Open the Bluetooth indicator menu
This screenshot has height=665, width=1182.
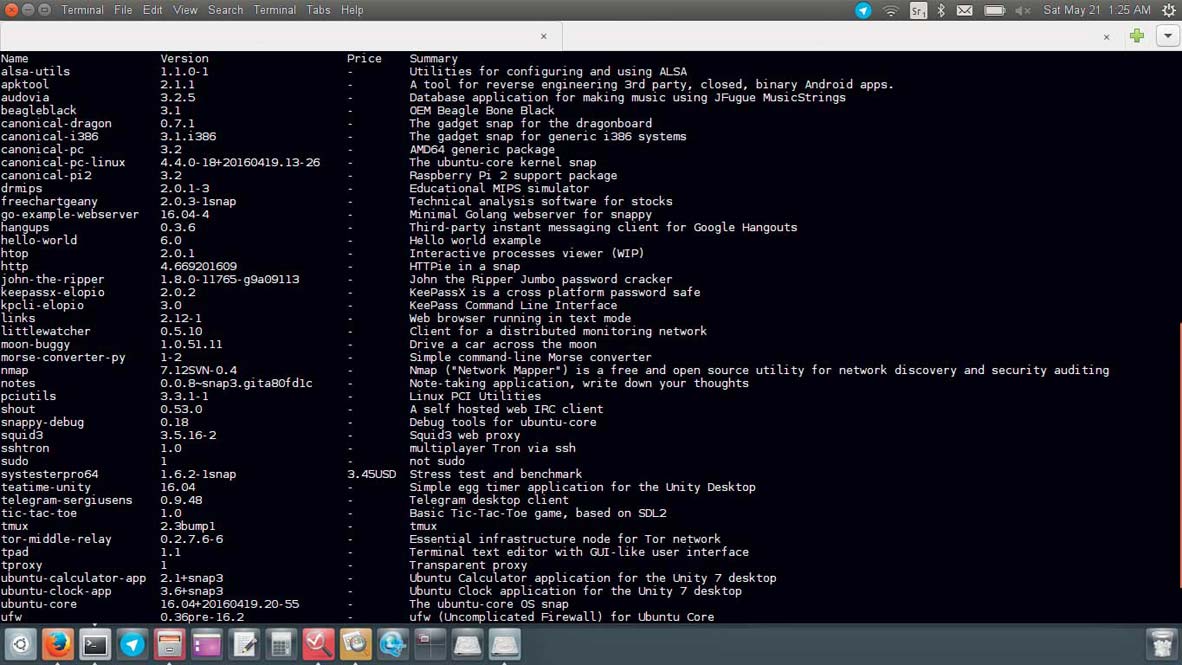pyautogui.click(x=941, y=11)
